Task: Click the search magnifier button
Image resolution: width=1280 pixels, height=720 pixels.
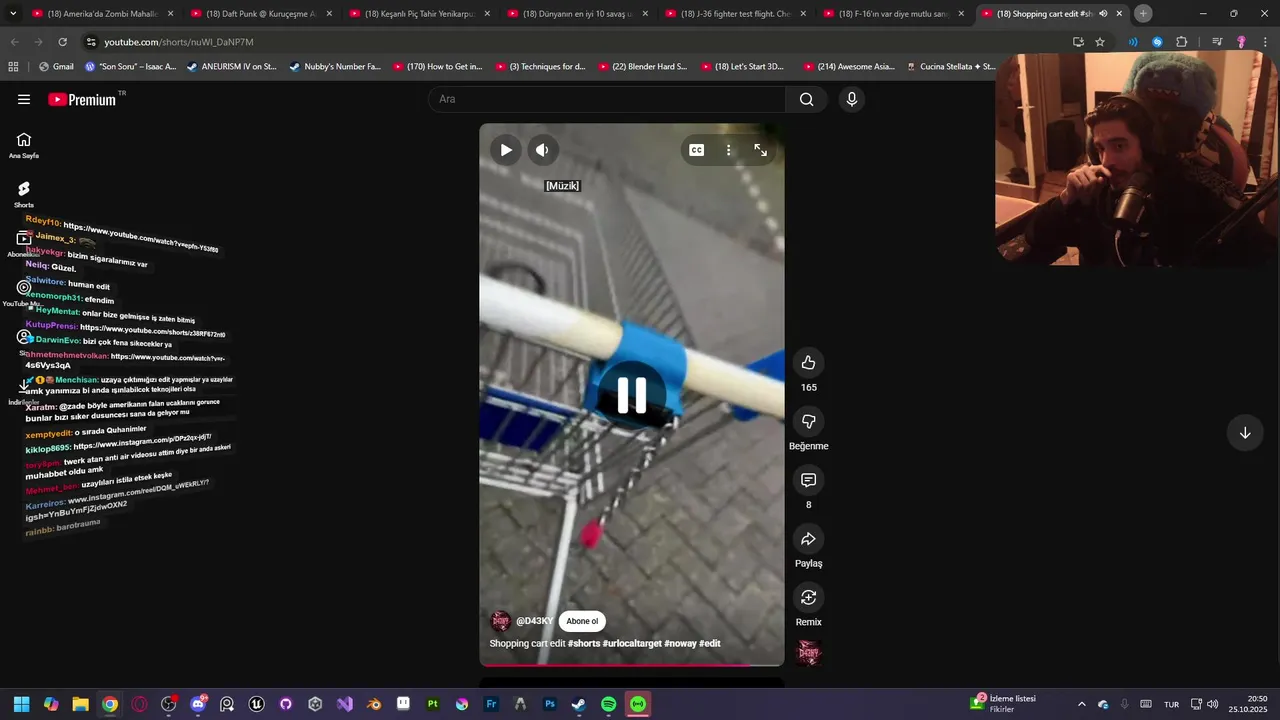Action: click(806, 99)
